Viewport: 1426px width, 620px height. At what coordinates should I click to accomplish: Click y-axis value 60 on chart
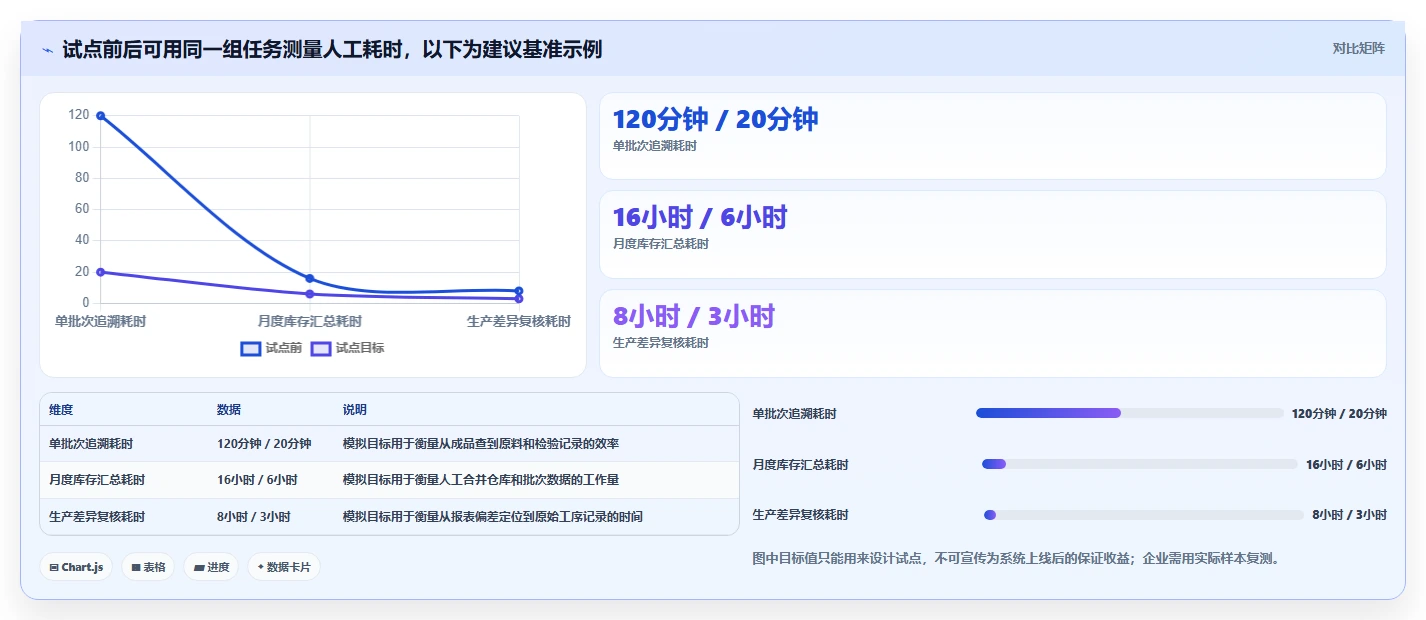pyautogui.click(x=82, y=209)
